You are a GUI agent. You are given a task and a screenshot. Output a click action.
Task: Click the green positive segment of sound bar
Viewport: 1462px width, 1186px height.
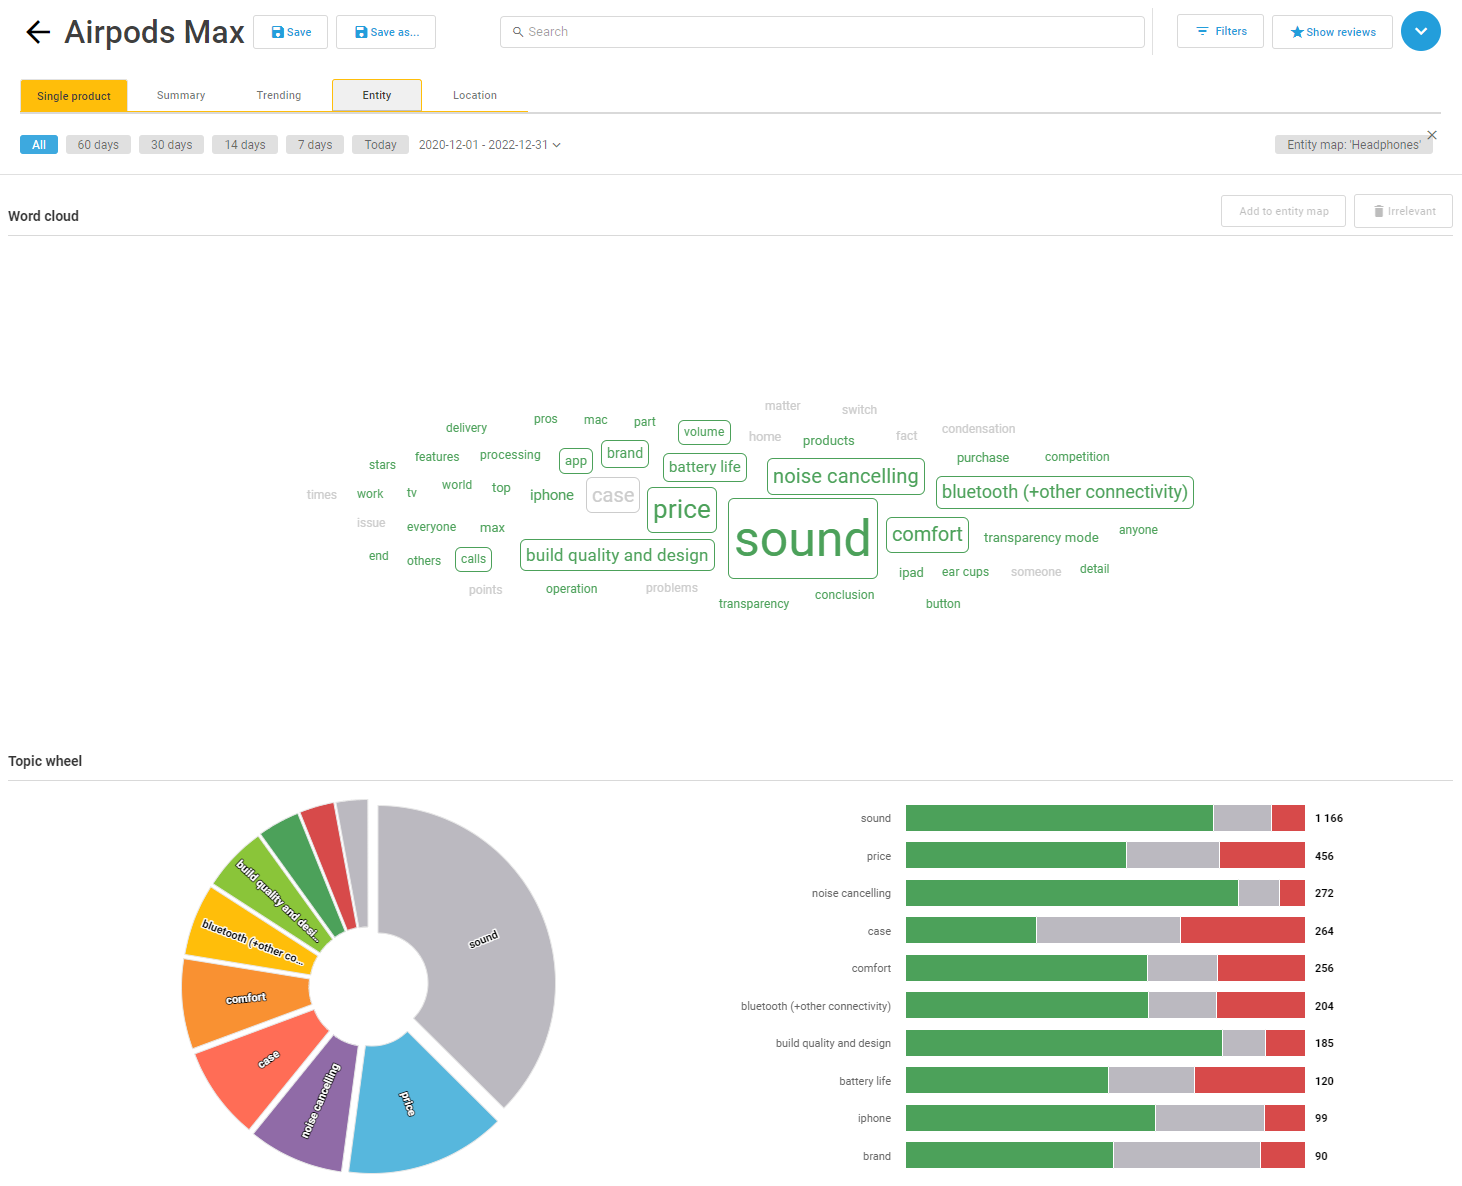coord(1059,818)
